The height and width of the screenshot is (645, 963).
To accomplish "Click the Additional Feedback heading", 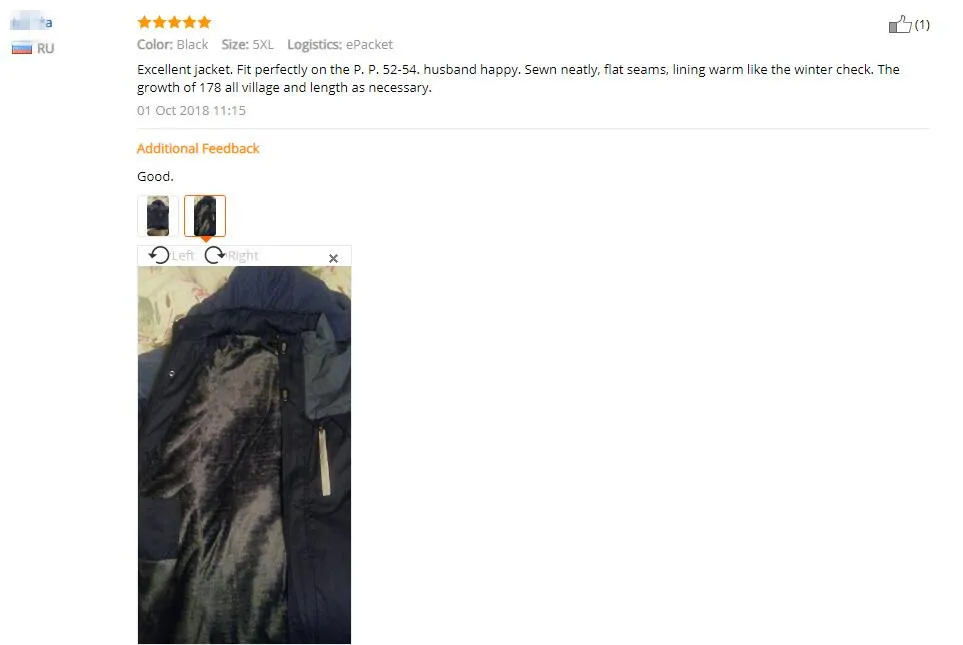I will click(198, 148).
